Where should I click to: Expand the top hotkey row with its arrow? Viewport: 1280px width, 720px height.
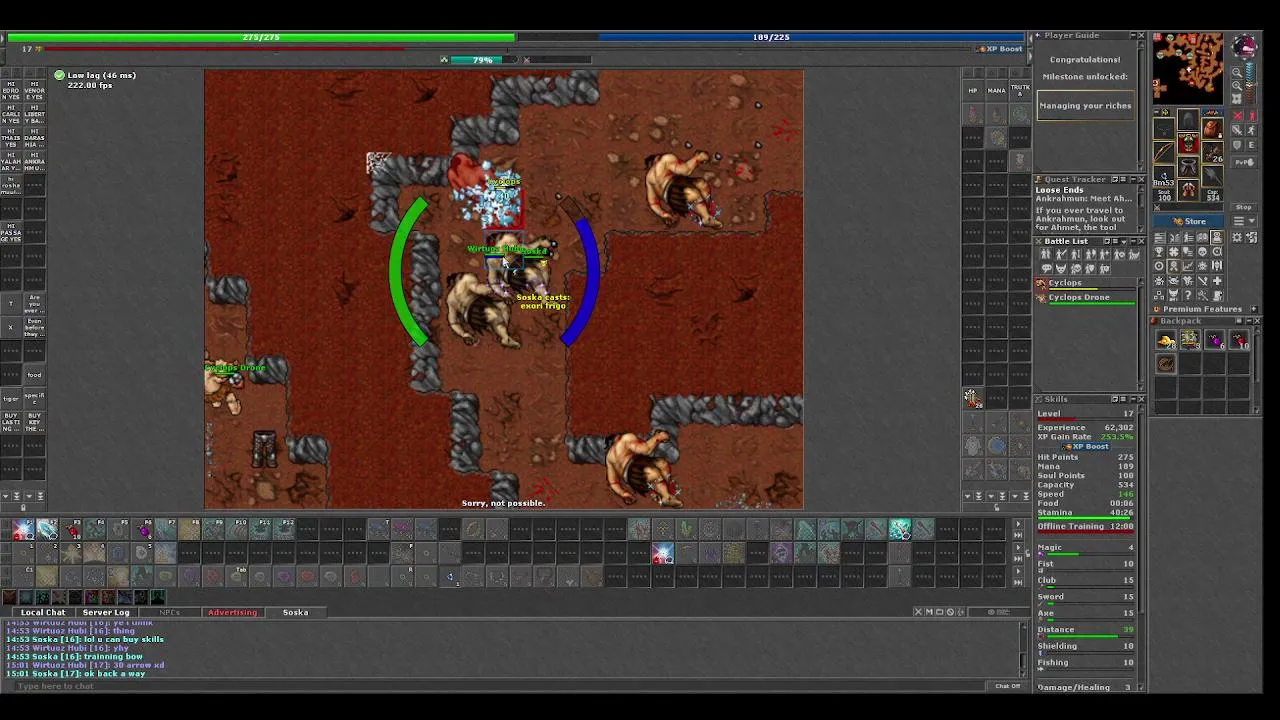[1018, 523]
